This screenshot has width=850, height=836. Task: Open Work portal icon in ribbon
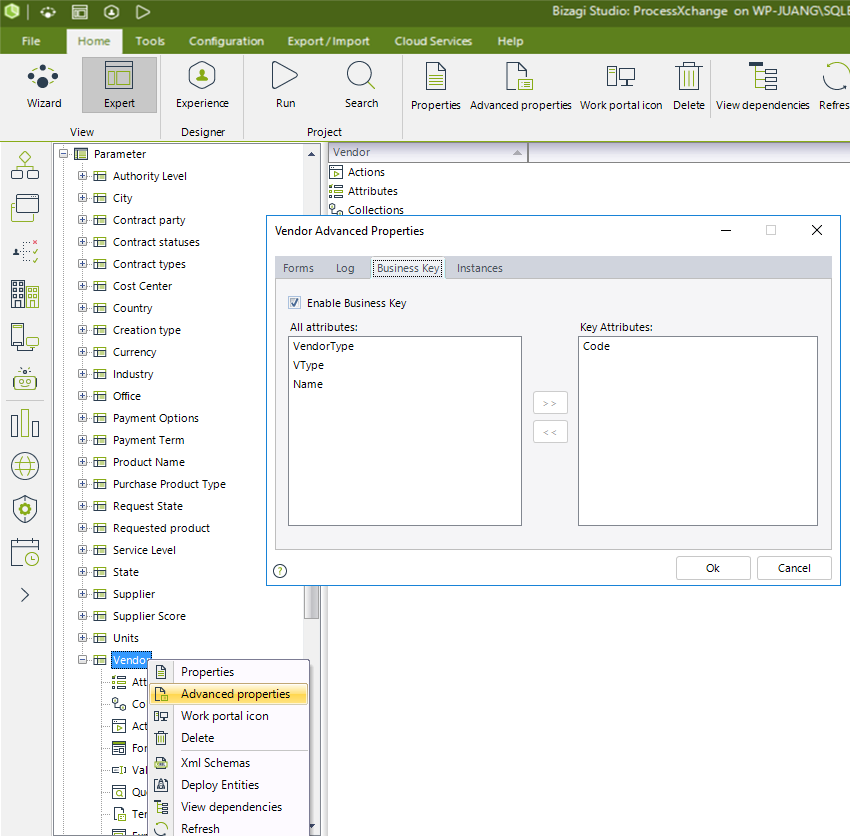click(x=621, y=86)
